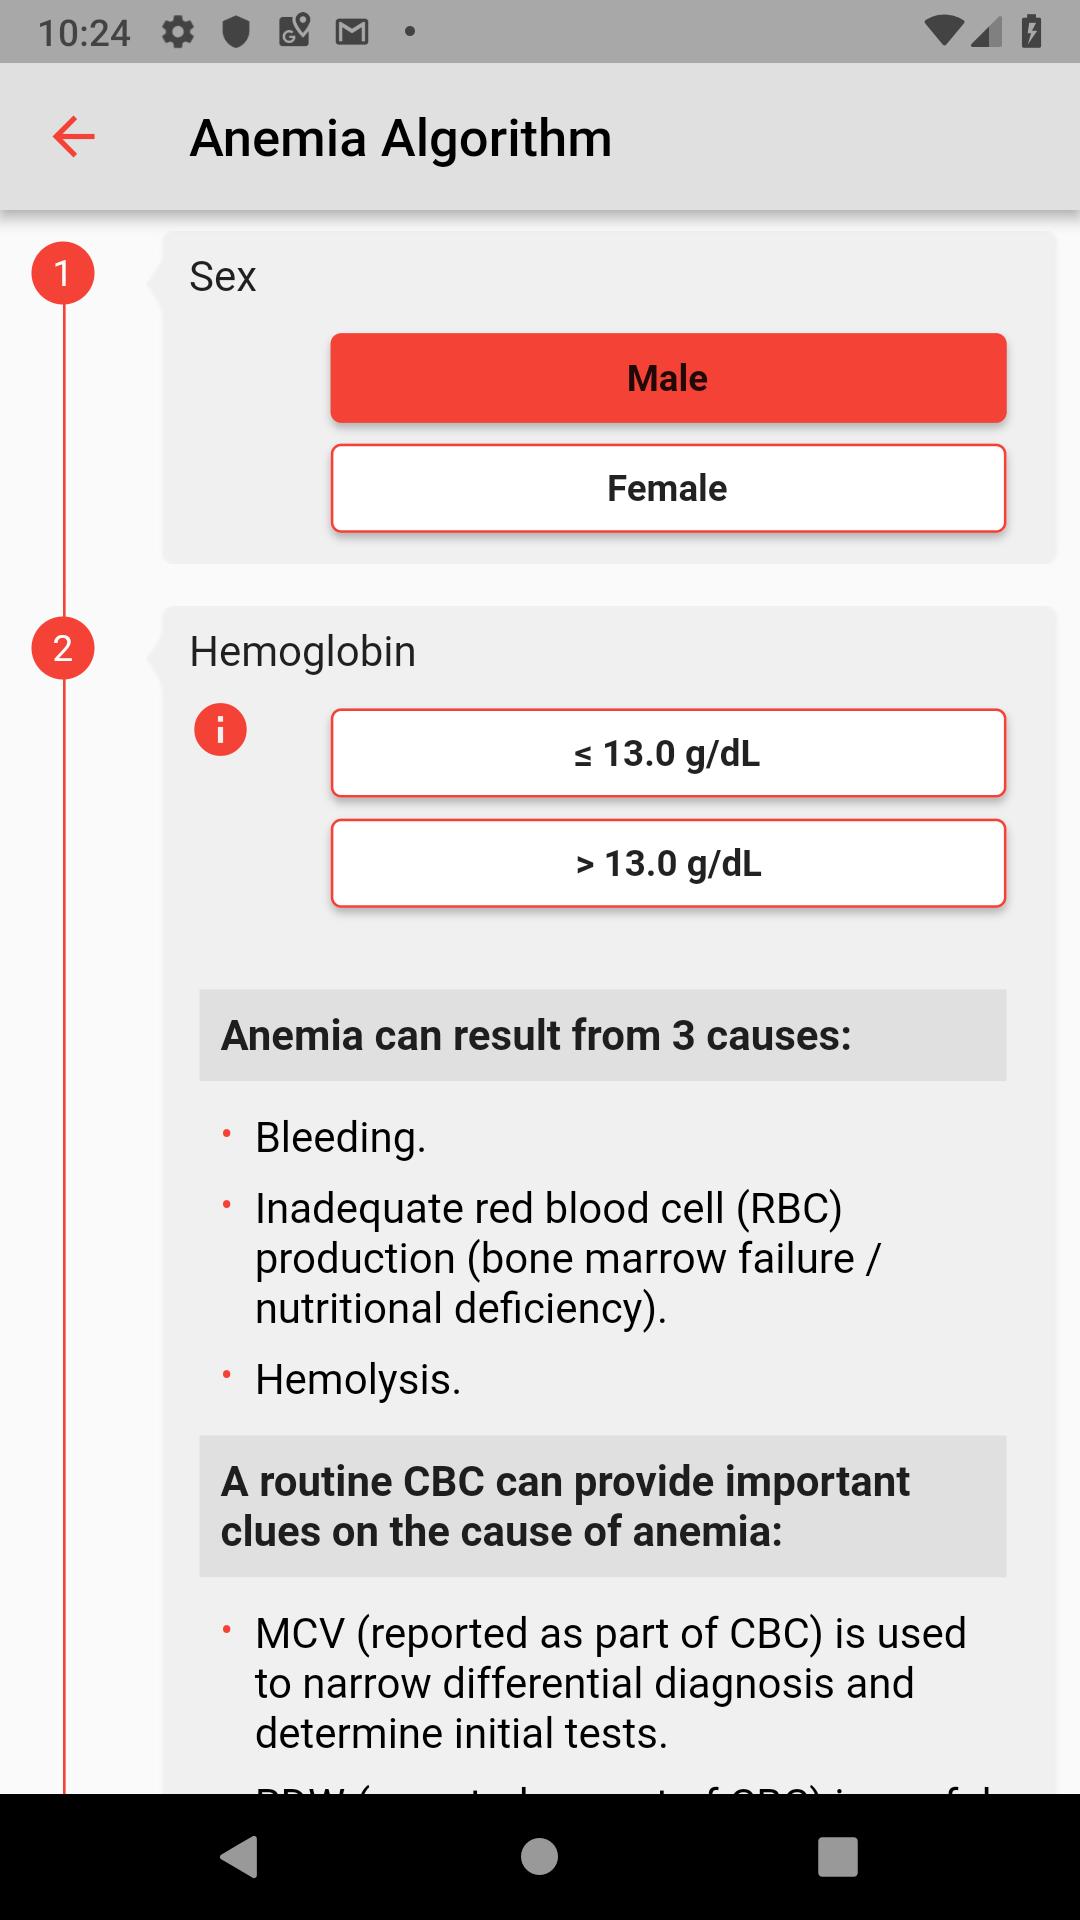Tap the Hemoglobin section header
The width and height of the screenshot is (1080, 1920).
[x=304, y=650]
